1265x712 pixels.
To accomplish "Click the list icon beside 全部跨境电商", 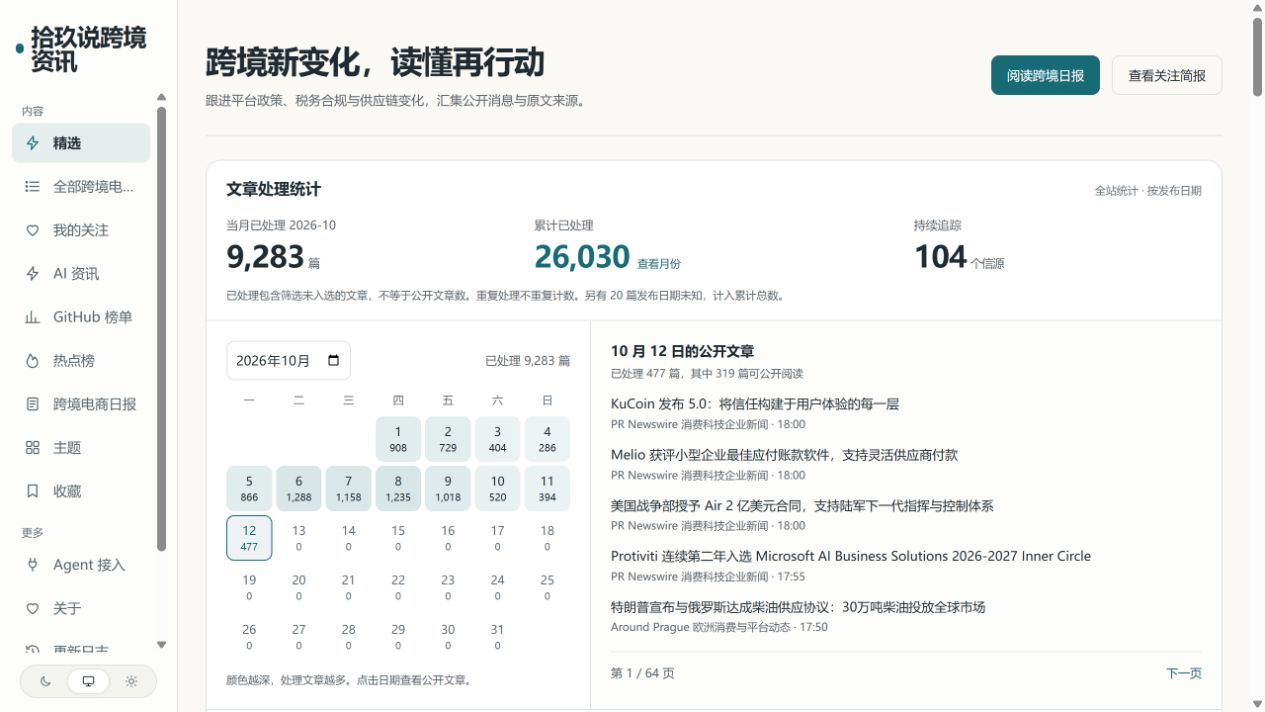I will [32, 186].
